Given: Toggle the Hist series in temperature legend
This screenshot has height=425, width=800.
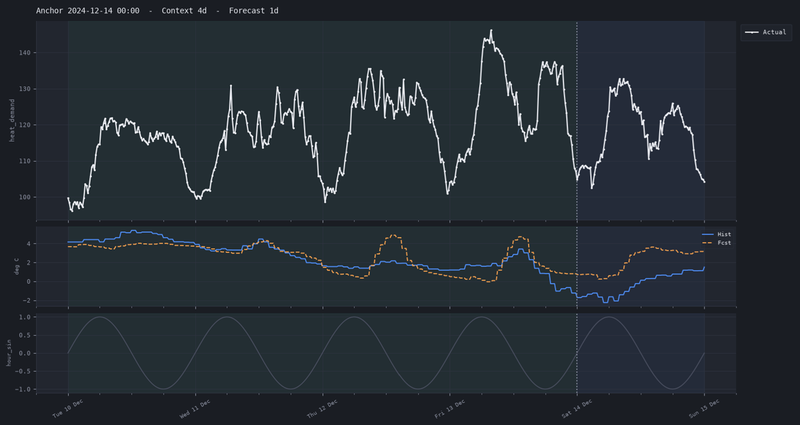Looking at the screenshot, I should [x=716, y=234].
